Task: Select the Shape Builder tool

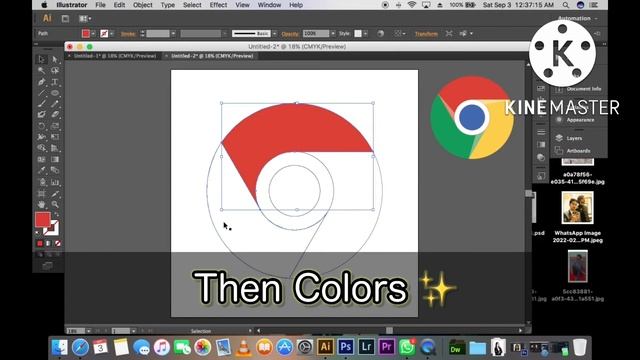Action: coord(42,148)
